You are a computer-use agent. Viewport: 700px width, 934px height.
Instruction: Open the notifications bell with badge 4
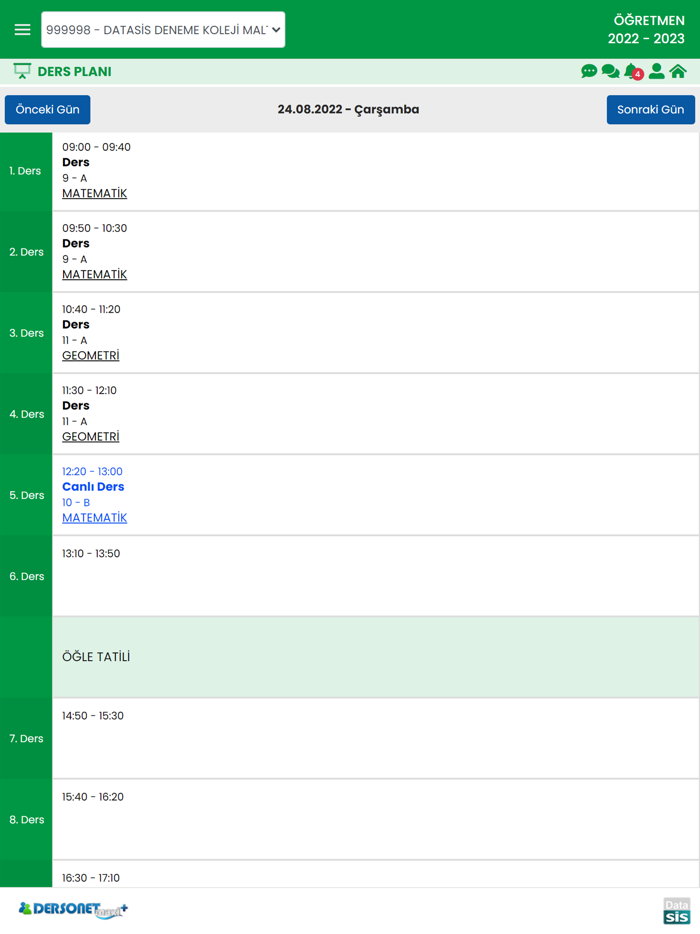633,71
